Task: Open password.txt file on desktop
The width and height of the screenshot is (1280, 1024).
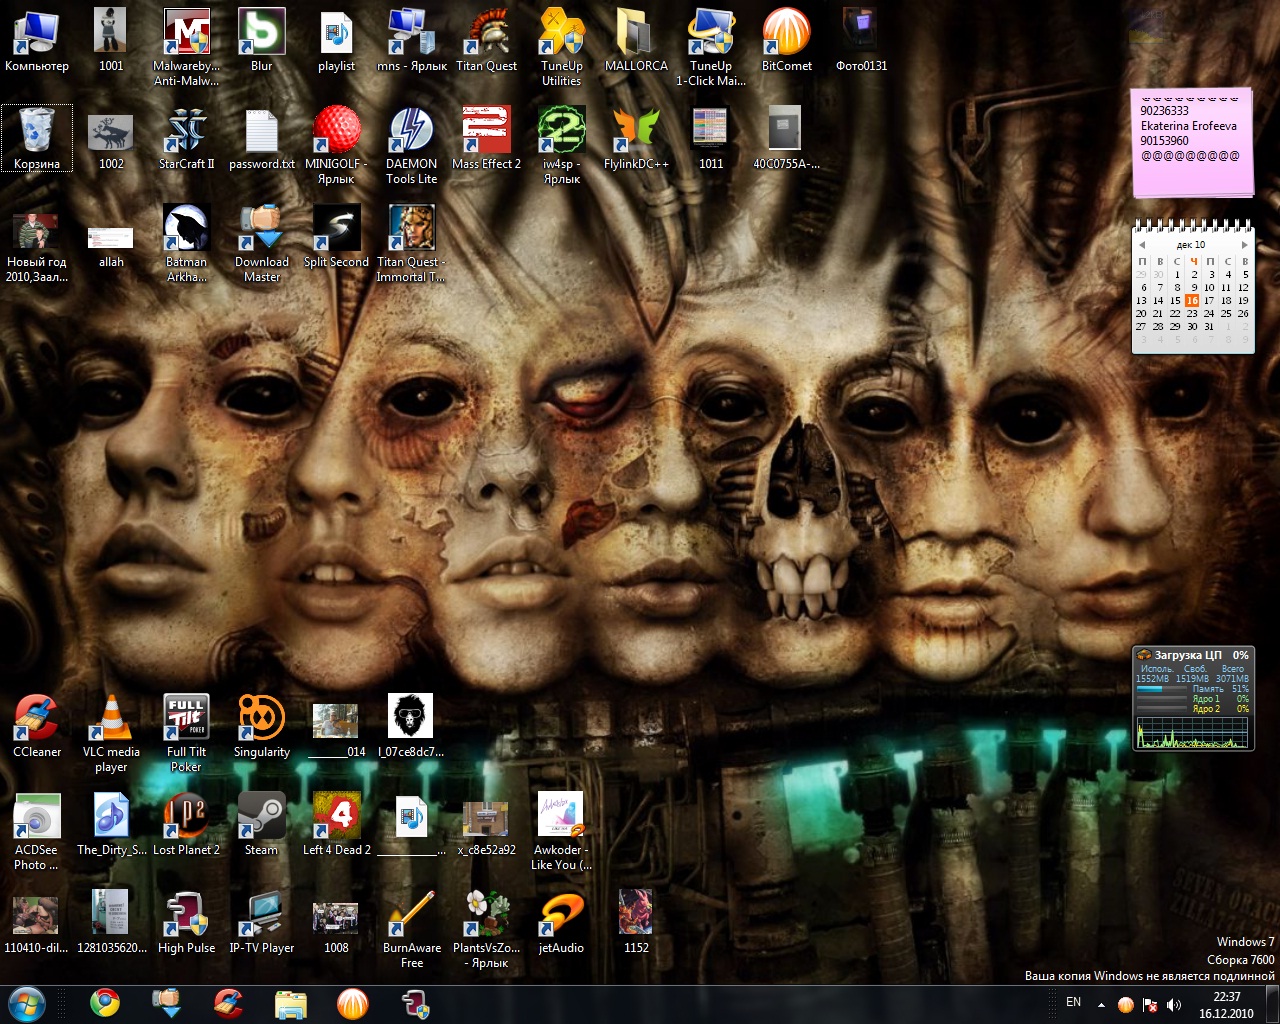Action: coord(261,140)
